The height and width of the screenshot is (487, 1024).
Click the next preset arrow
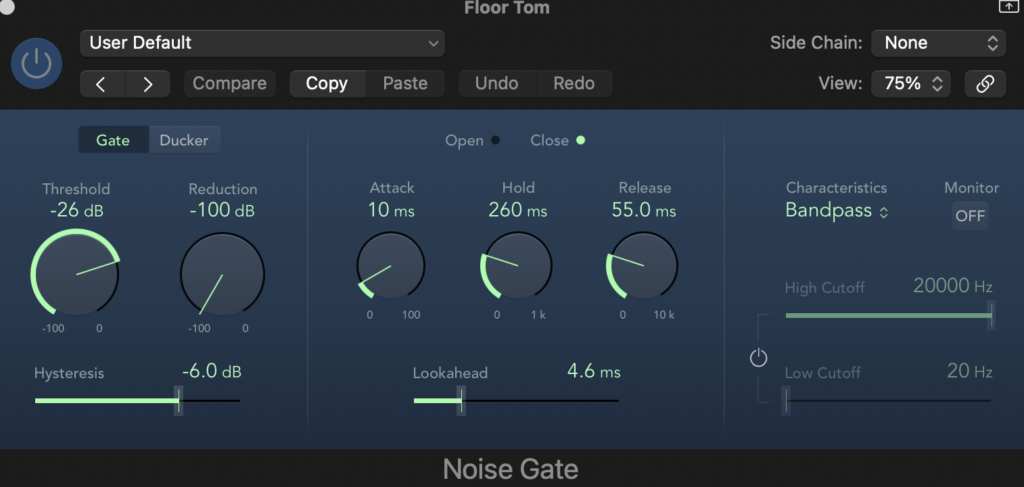148,84
